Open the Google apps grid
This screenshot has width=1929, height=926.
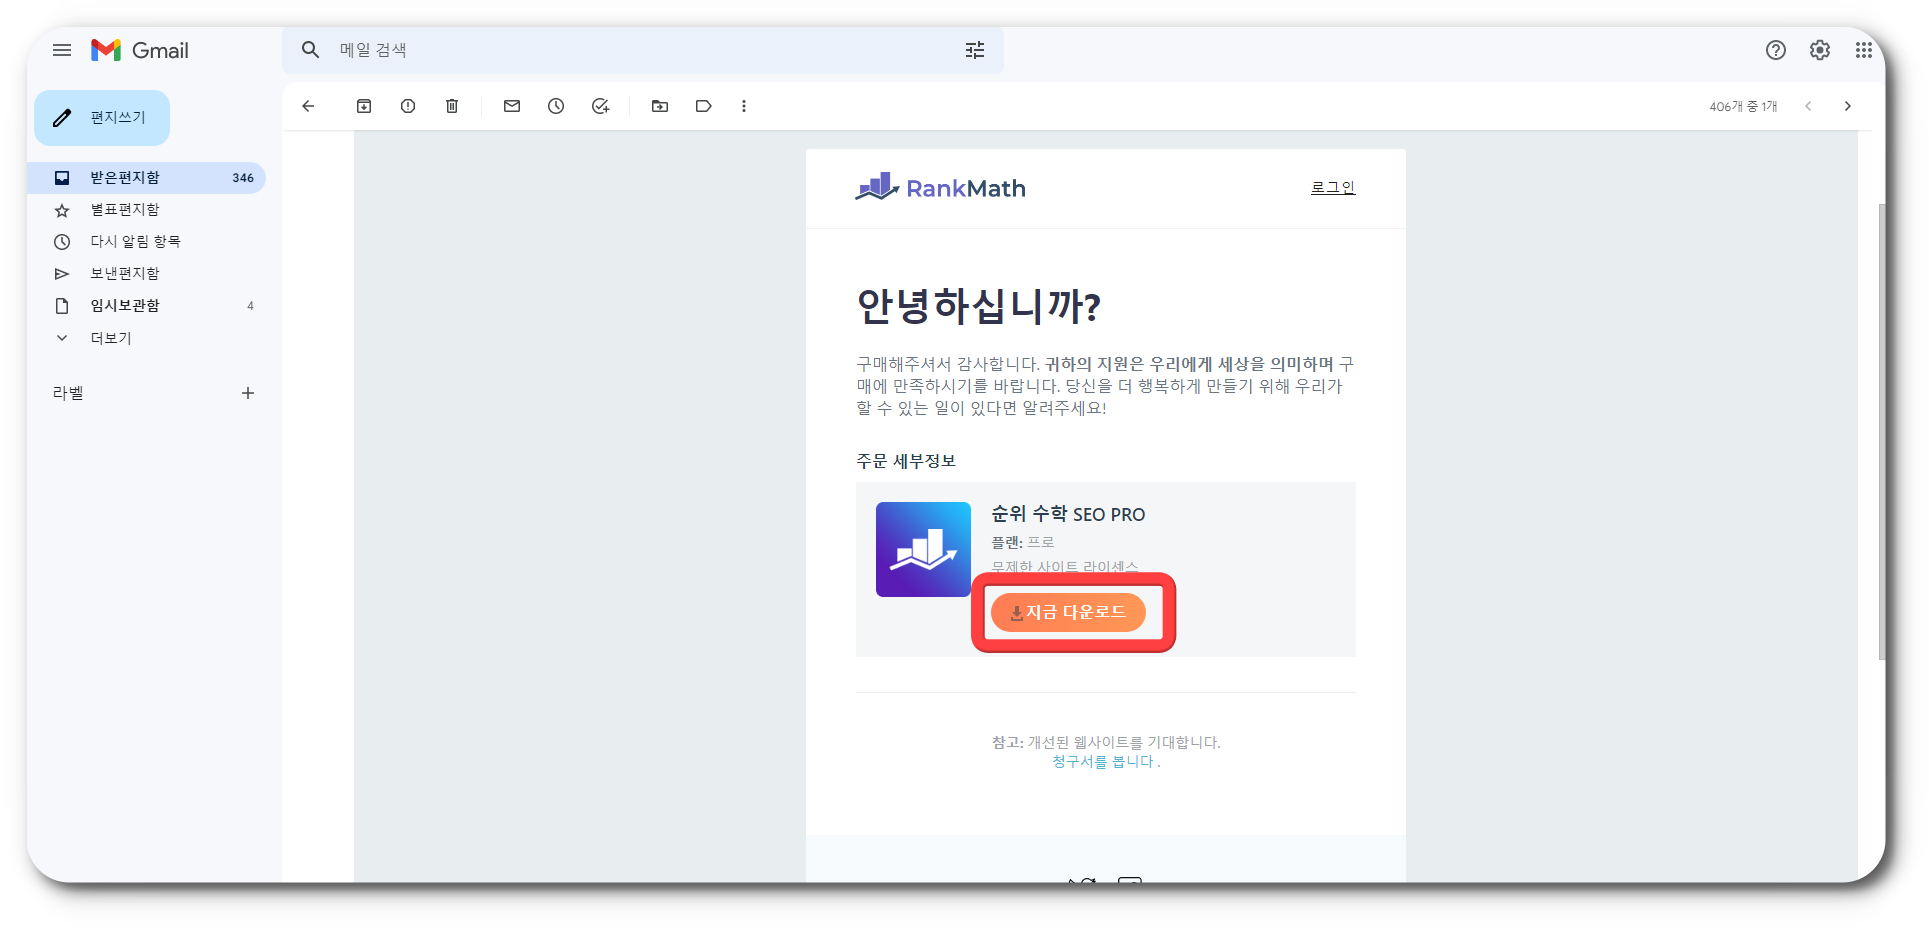pyautogui.click(x=1864, y=50)
